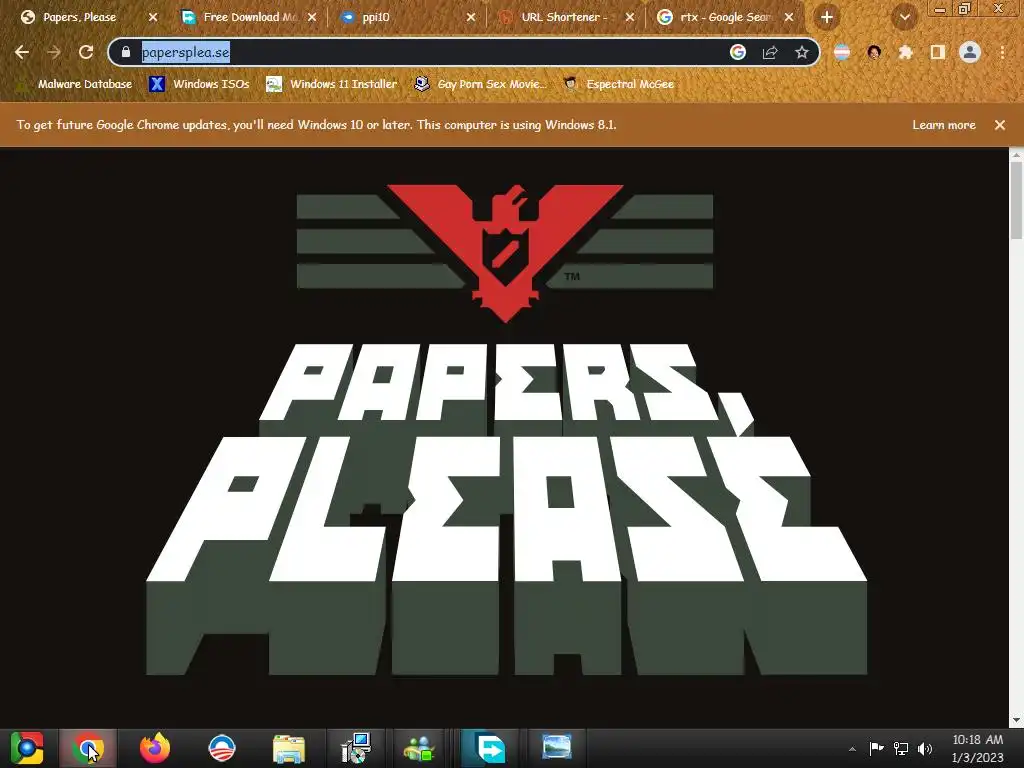This screenshot has height=768, width=1024.
Task: Open the Action Center flag icon
Action: [876, 748]
